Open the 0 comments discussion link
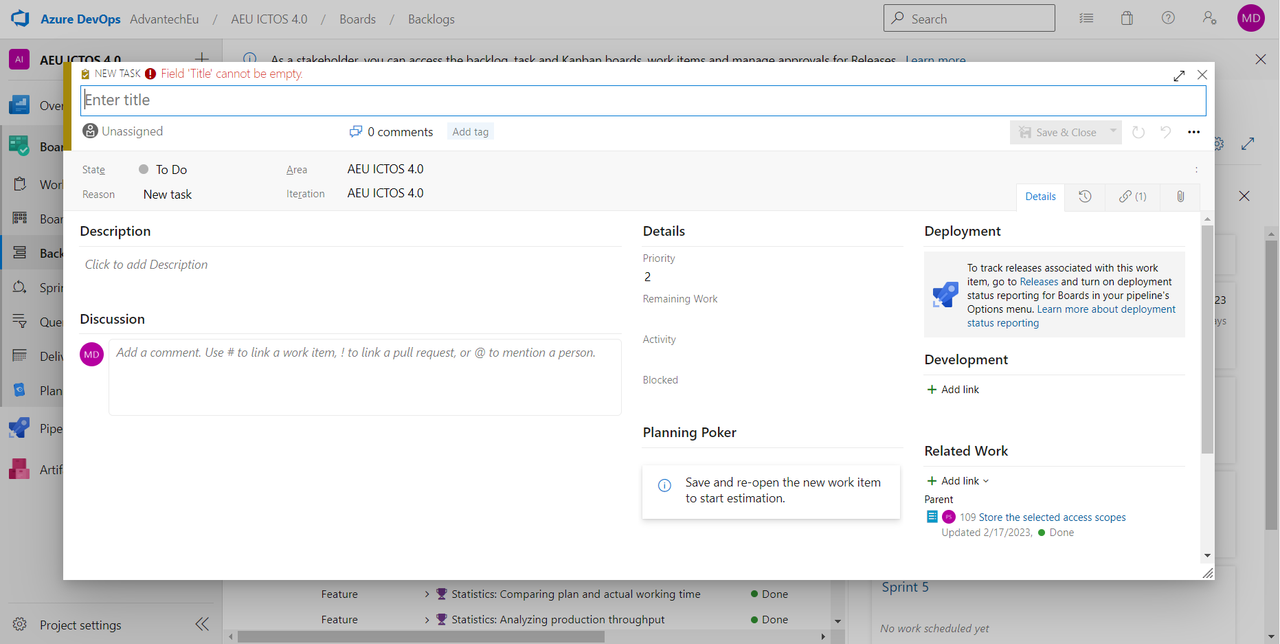 click(391, 132)
